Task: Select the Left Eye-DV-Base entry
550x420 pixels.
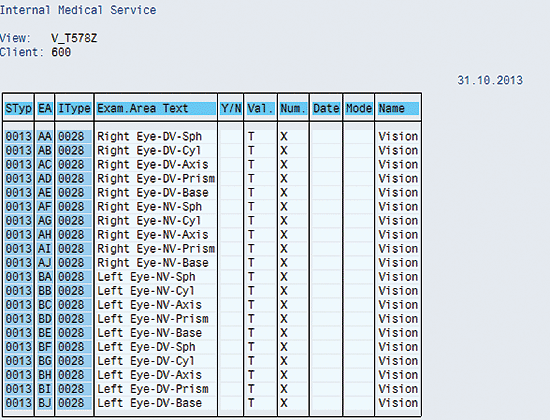Action: (x=149, y=403)
